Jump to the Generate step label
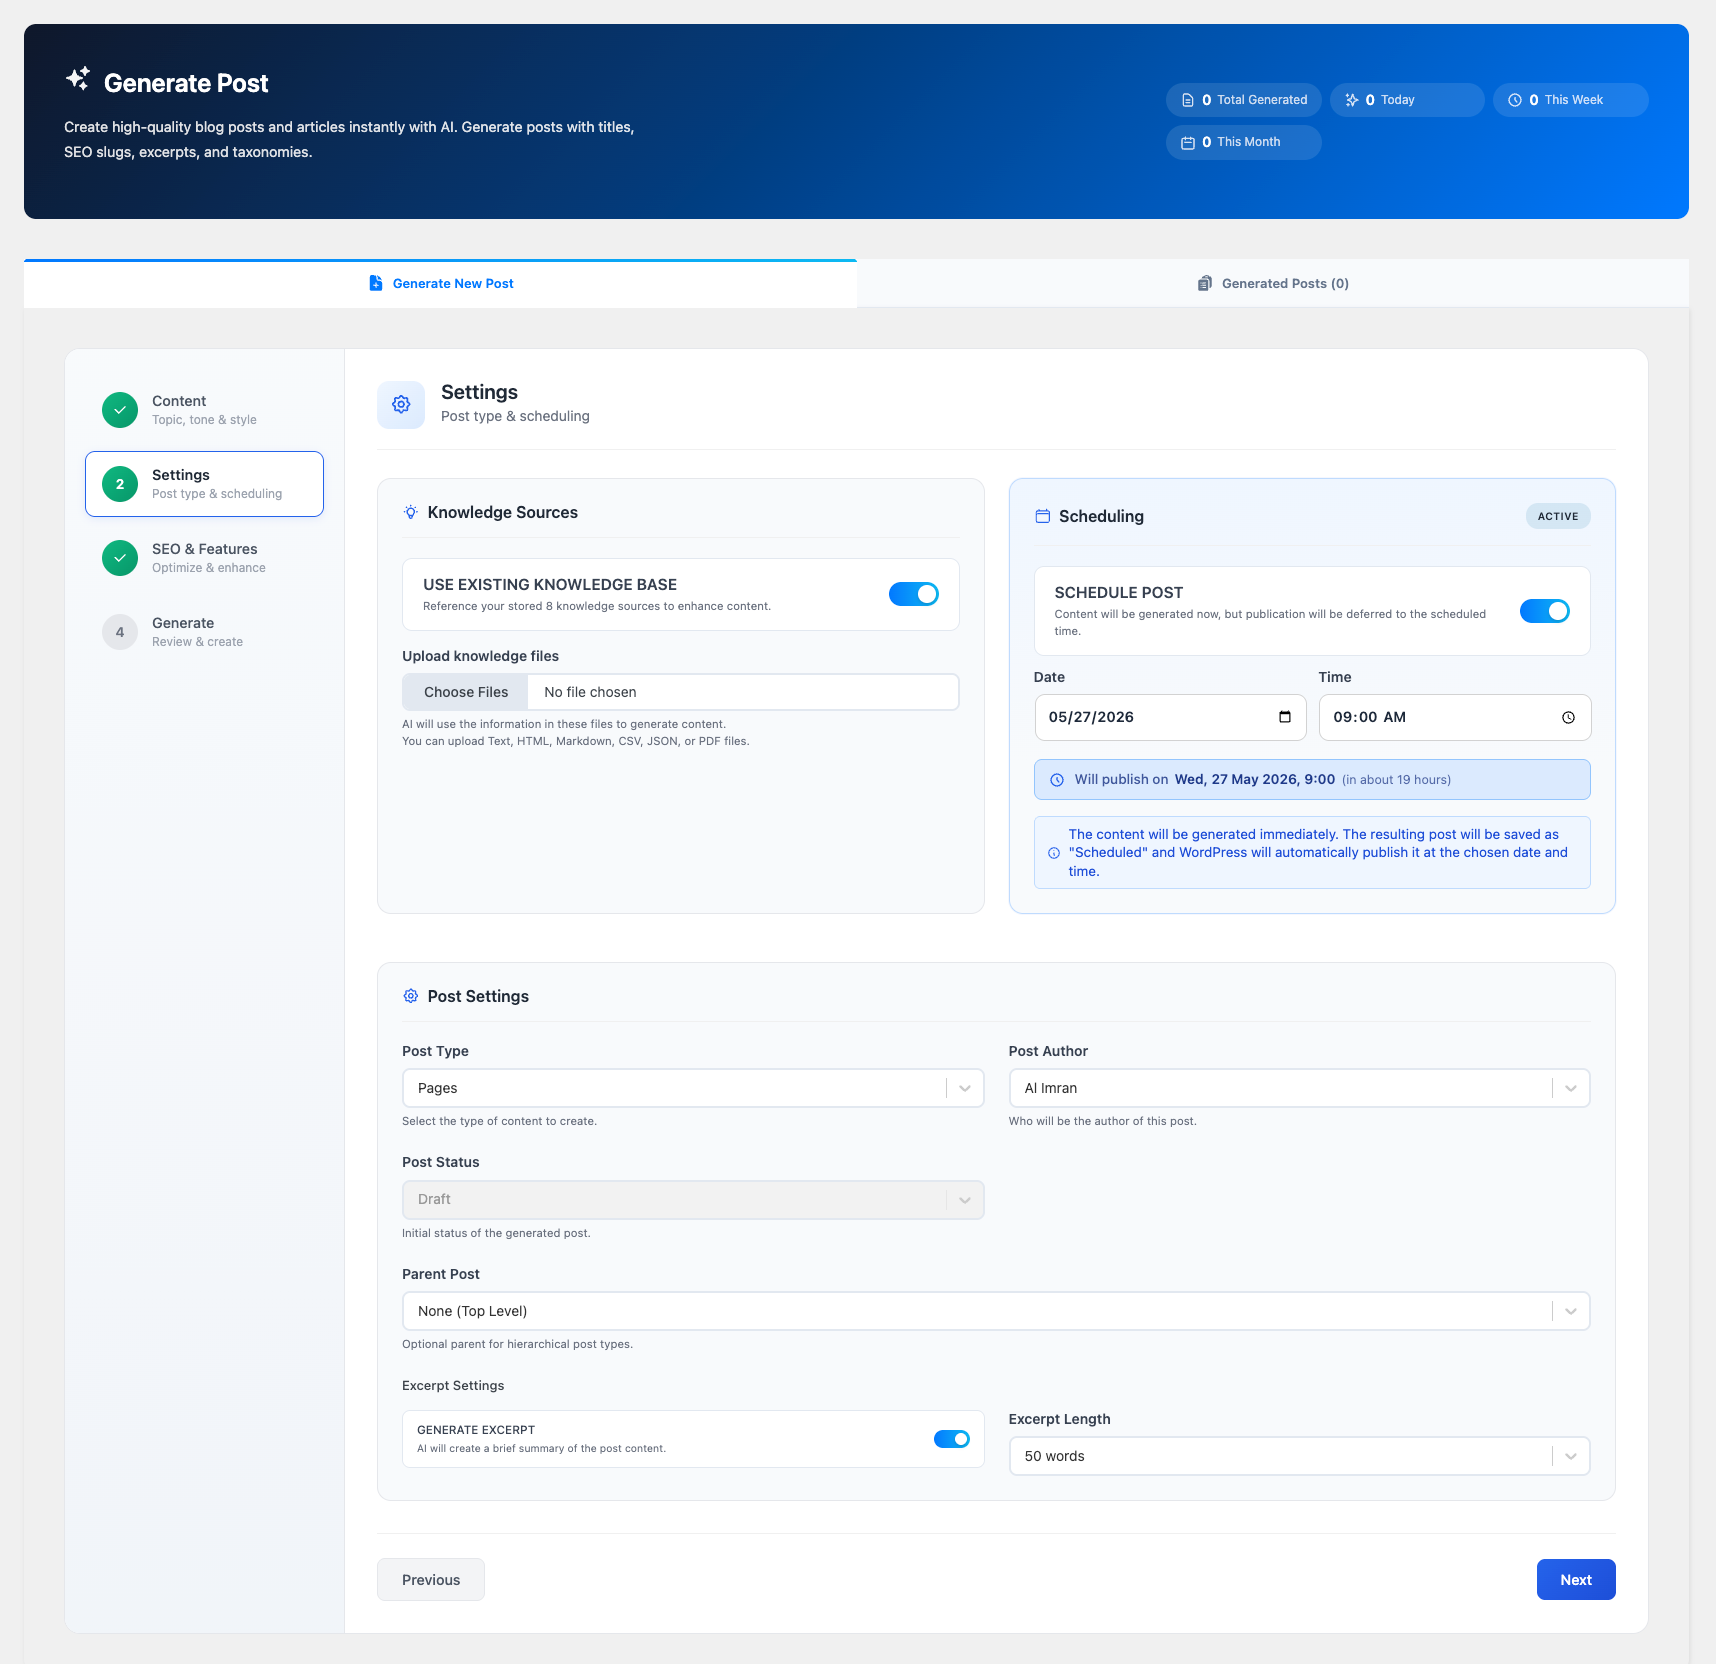Screen dimensions: 1716x1664 [x=183, y=623]
